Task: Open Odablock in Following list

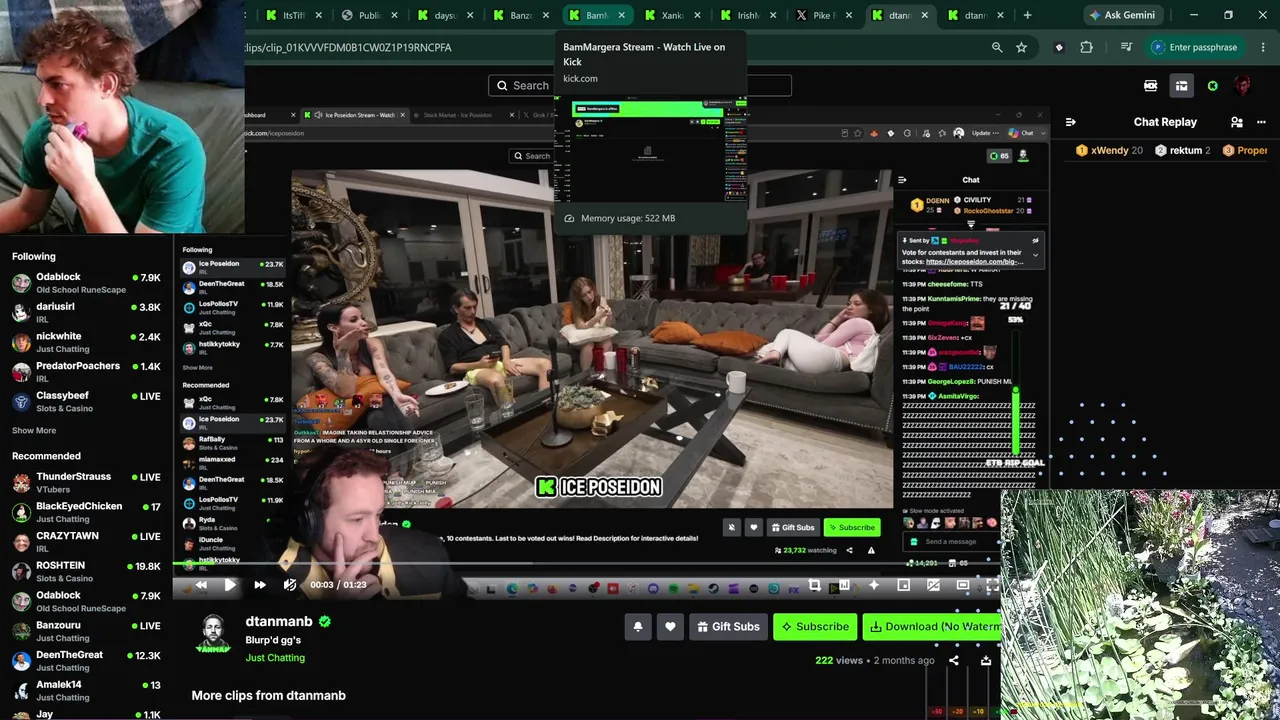Action: (86, 283)
